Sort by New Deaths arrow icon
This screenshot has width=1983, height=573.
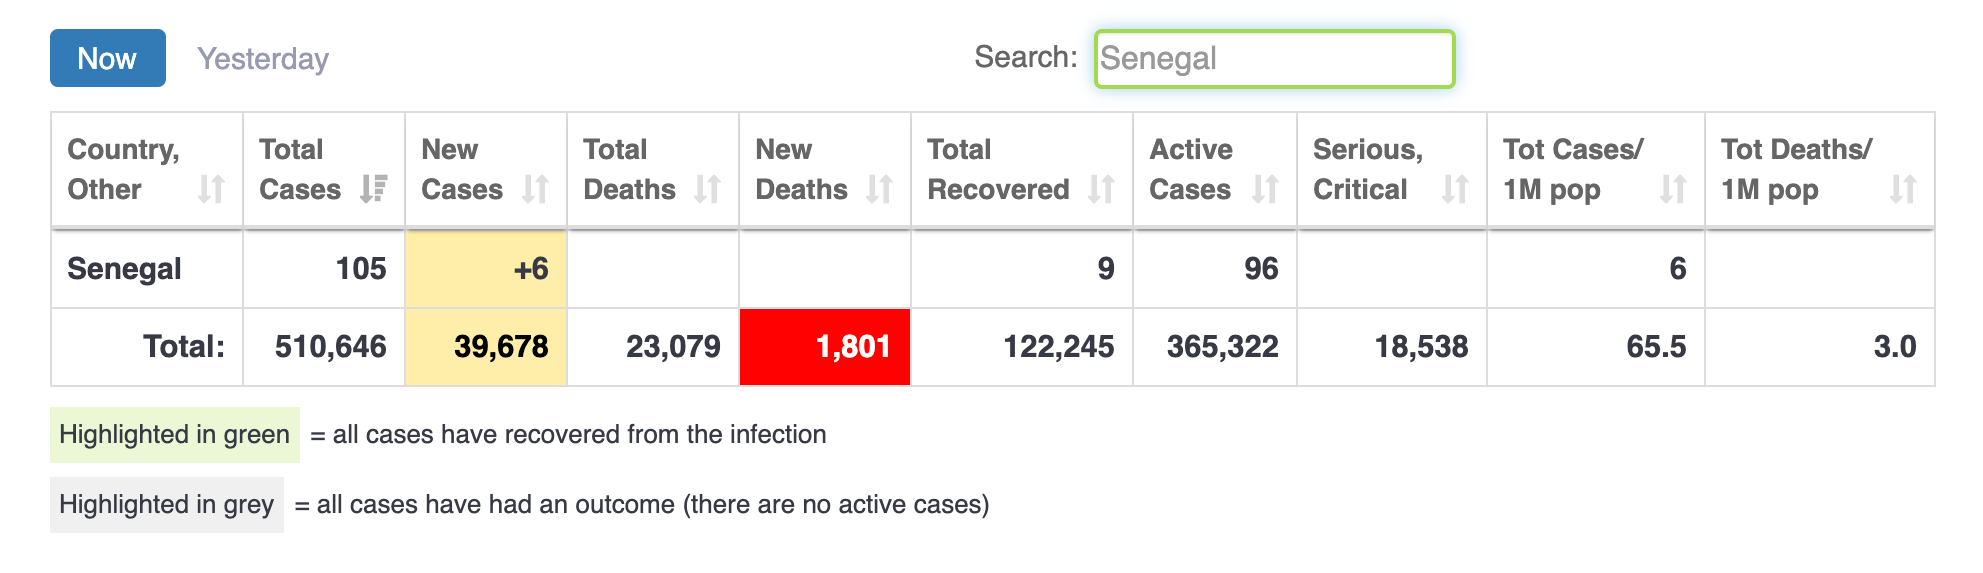880,189
